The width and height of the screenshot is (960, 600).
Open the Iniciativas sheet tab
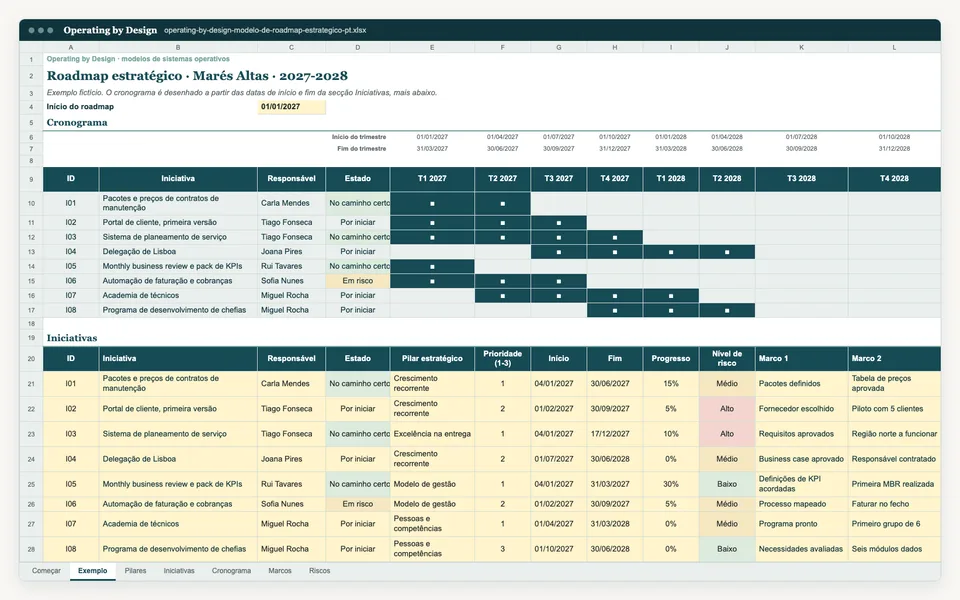coord(179,571)
